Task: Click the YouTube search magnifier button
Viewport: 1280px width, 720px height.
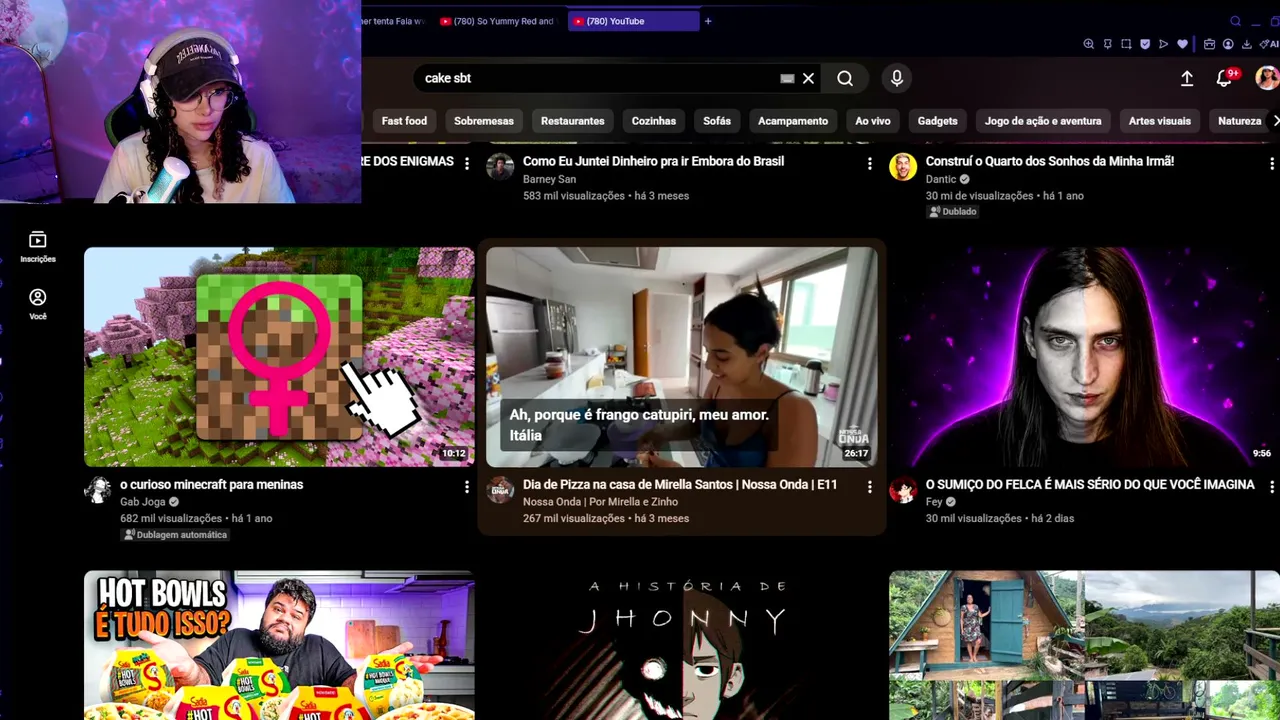Action: (845, 78)
